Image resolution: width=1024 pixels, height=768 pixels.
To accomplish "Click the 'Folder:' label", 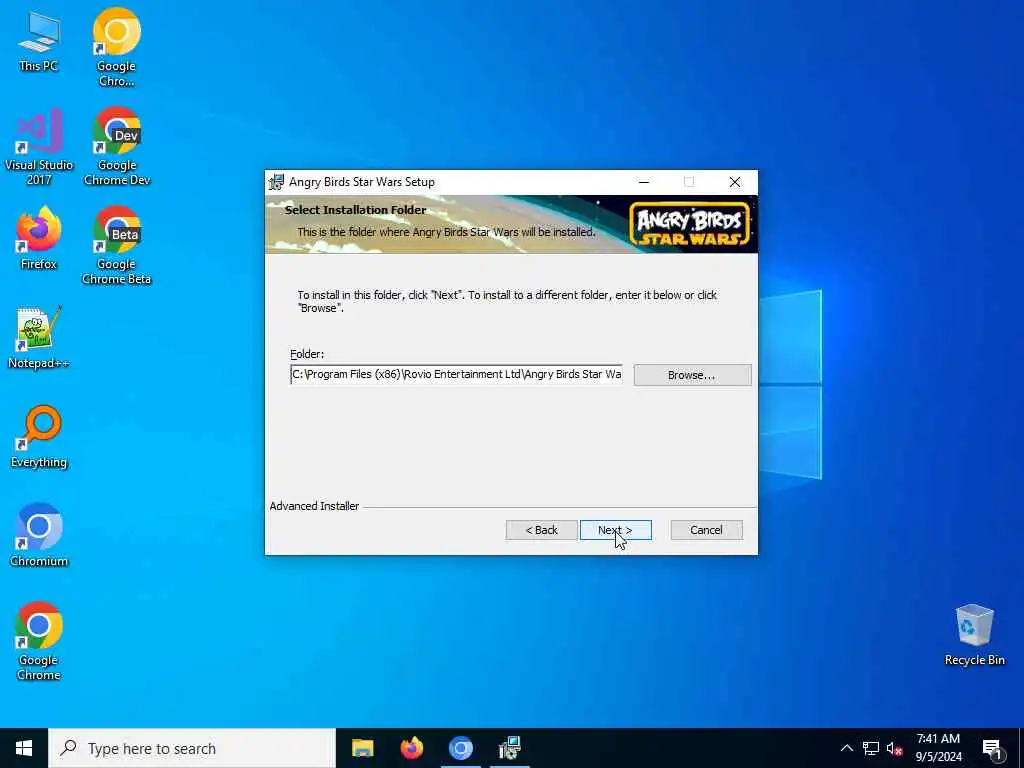I will point(307,354).
